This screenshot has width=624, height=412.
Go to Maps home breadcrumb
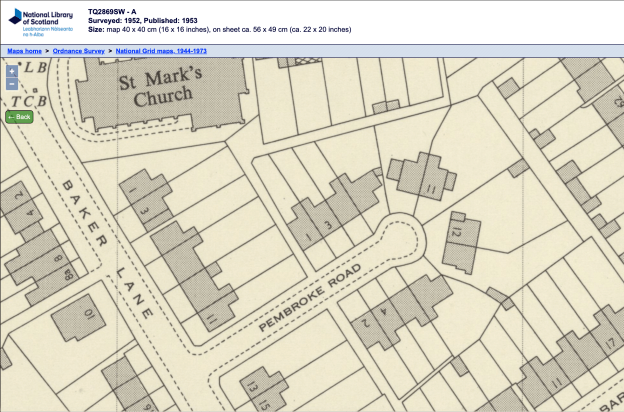pos(25,49)
